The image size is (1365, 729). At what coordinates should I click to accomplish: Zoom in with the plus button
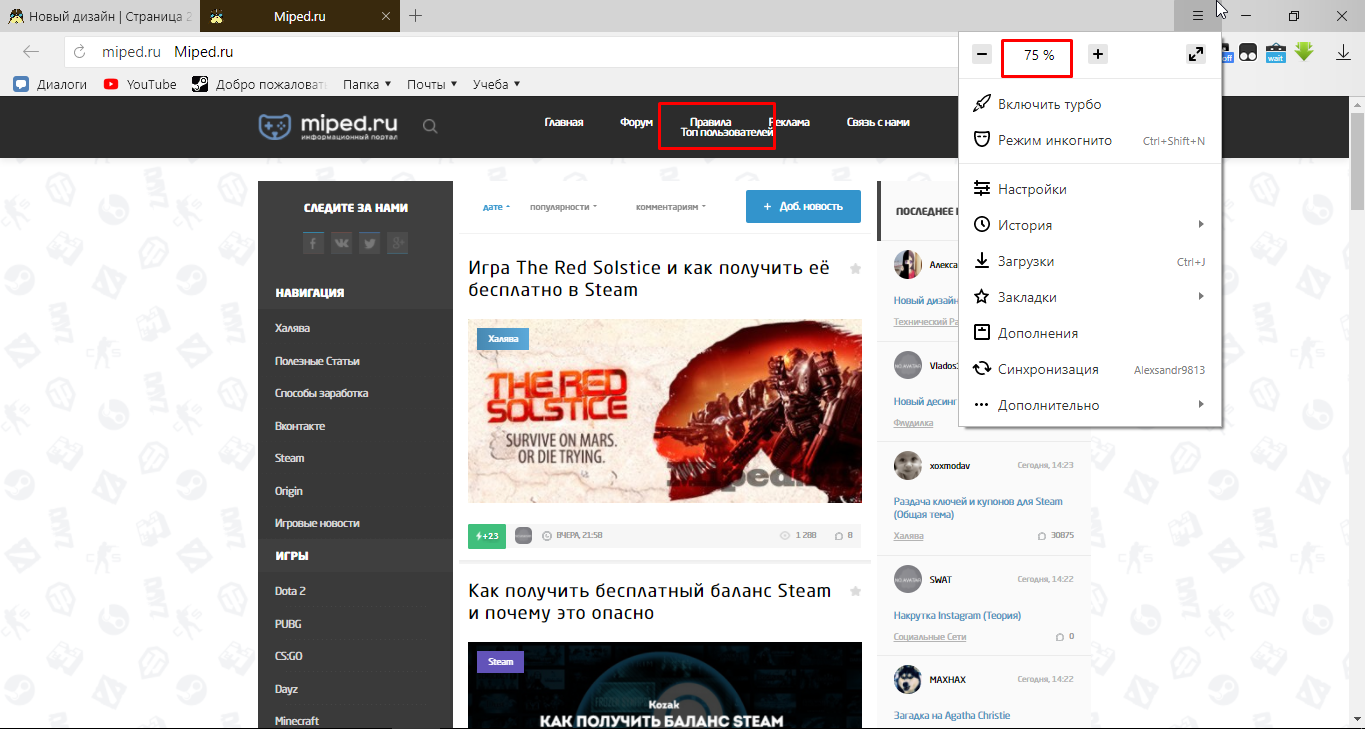pos(1098,55)
